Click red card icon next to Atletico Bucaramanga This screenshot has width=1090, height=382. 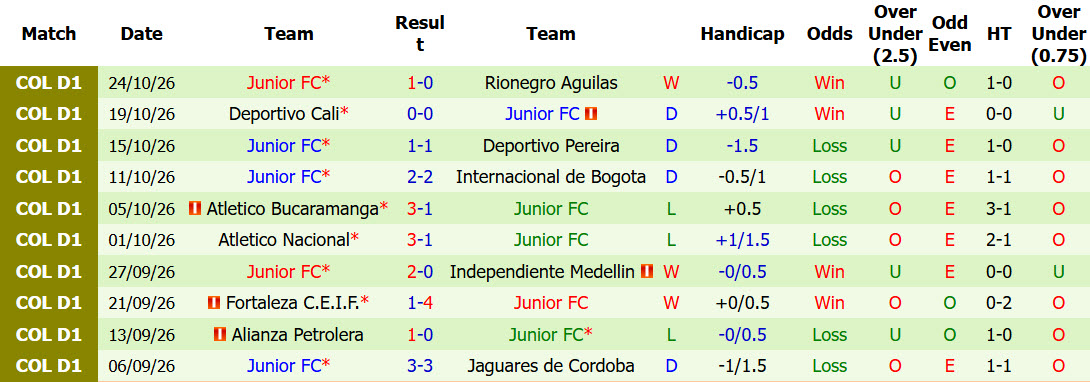[195, 208]
